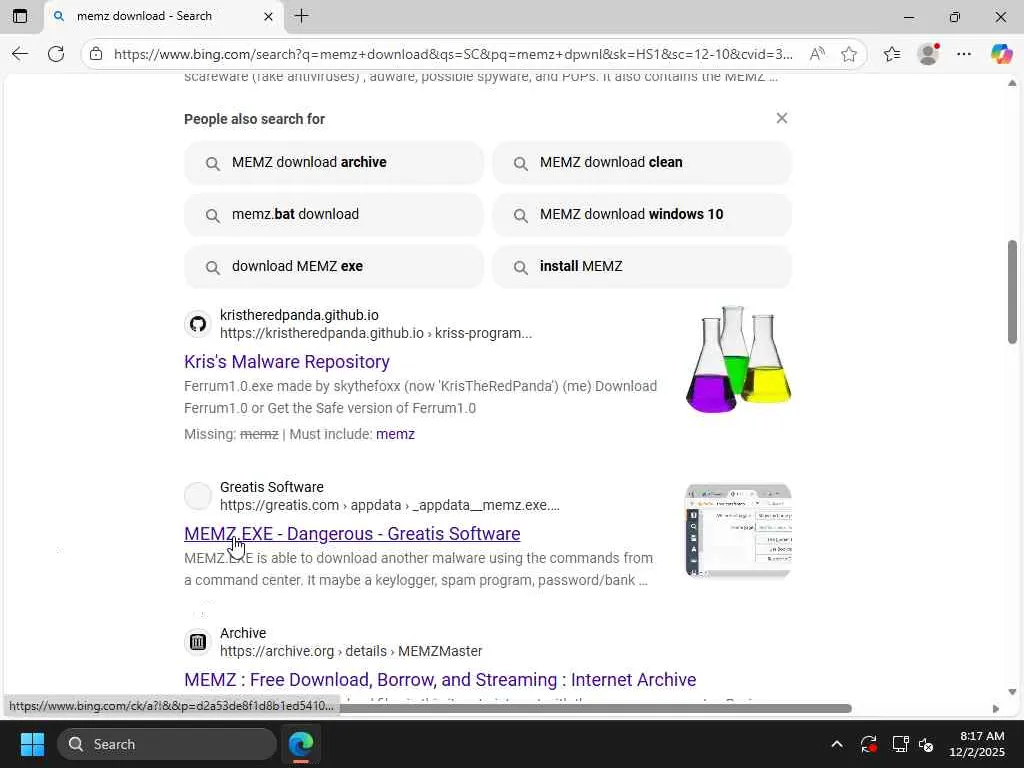1024x768 pixels.
Task: Click GitHub favicon for kristheredpanda
Action: (198, 324)
